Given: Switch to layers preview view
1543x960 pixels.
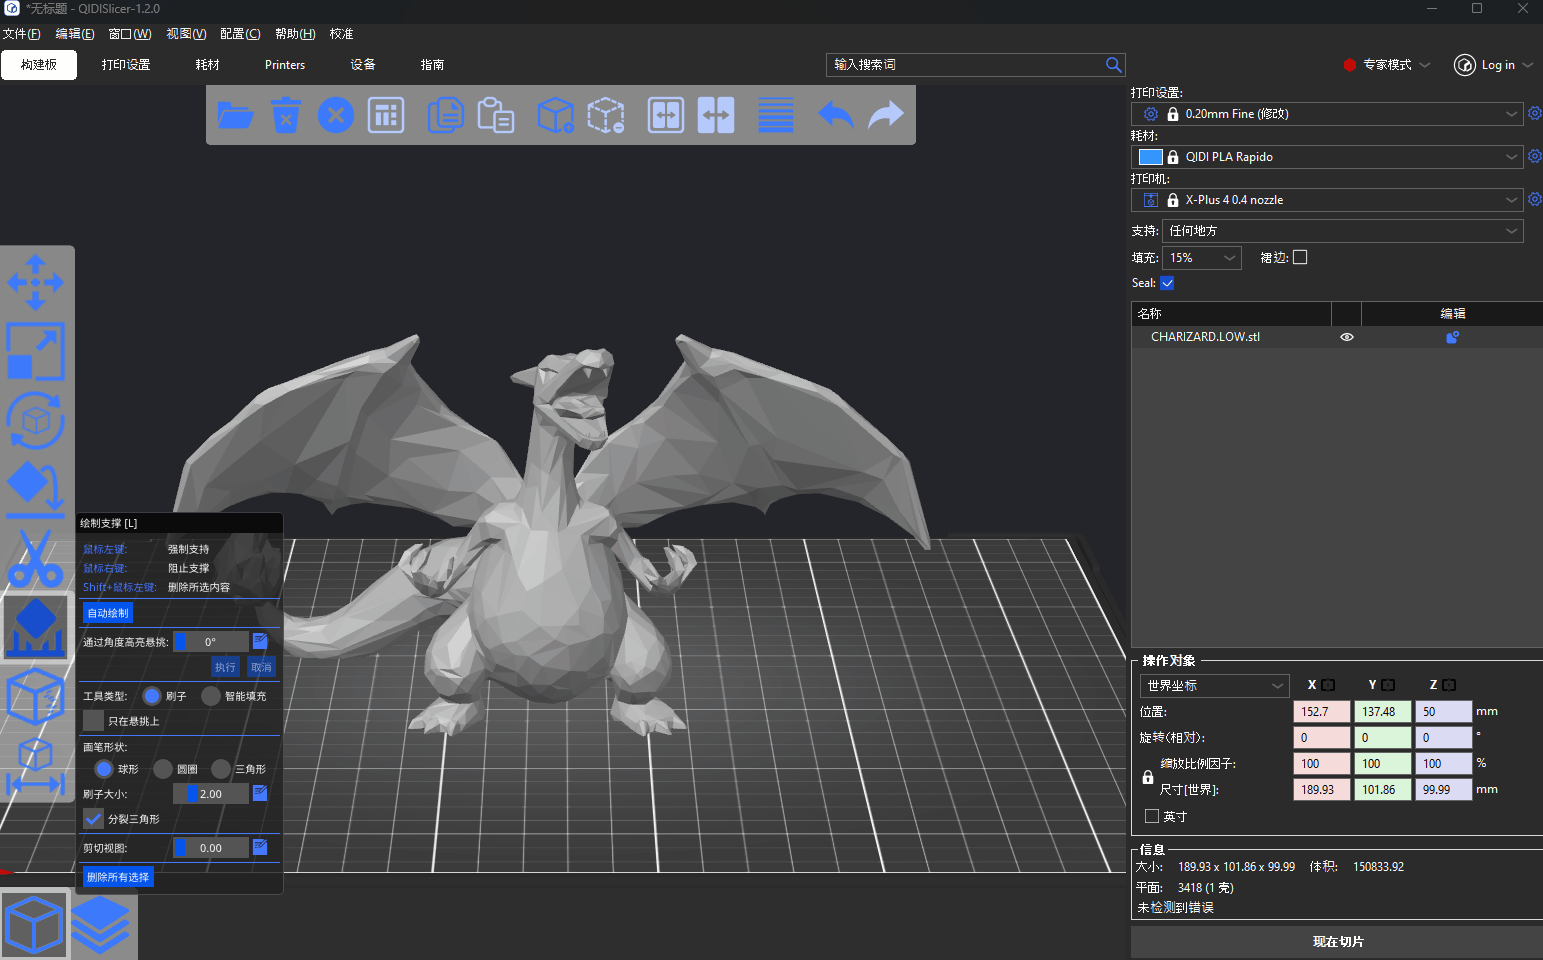Looking at the screenshot, I should [101, 925].
